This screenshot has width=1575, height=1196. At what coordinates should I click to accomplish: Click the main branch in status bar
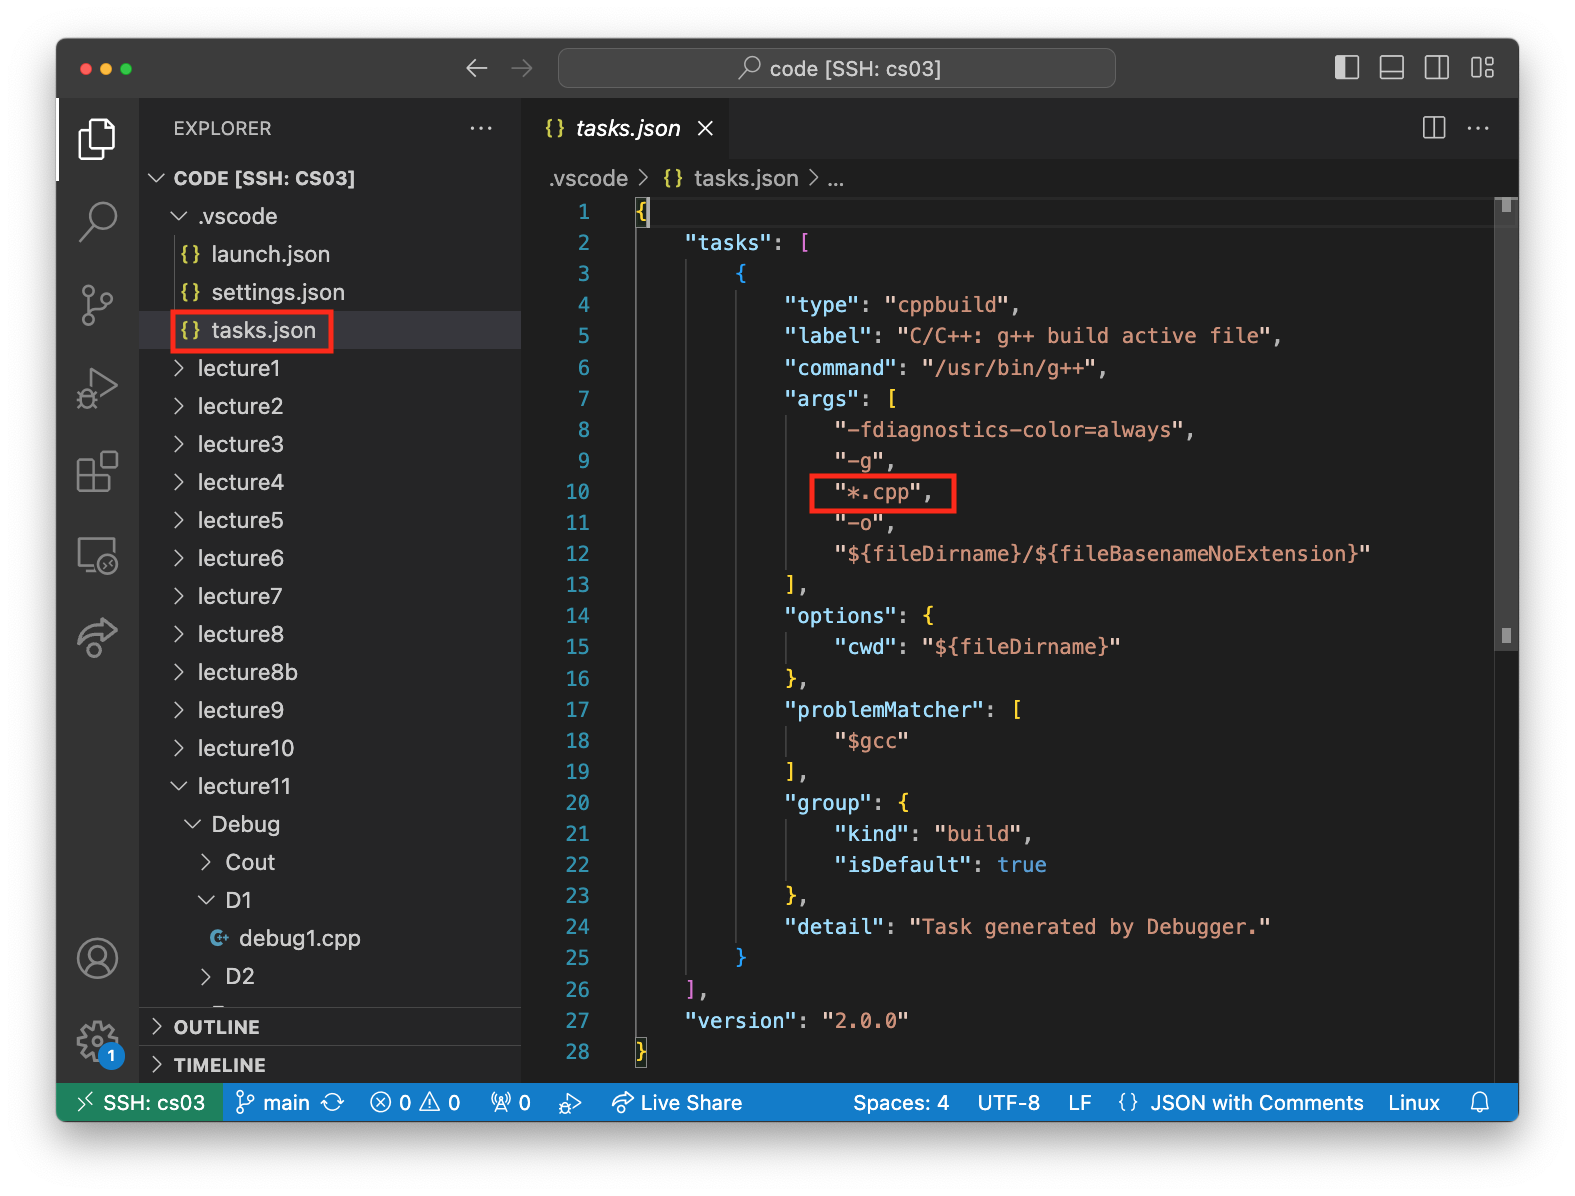pos(272,1102)
